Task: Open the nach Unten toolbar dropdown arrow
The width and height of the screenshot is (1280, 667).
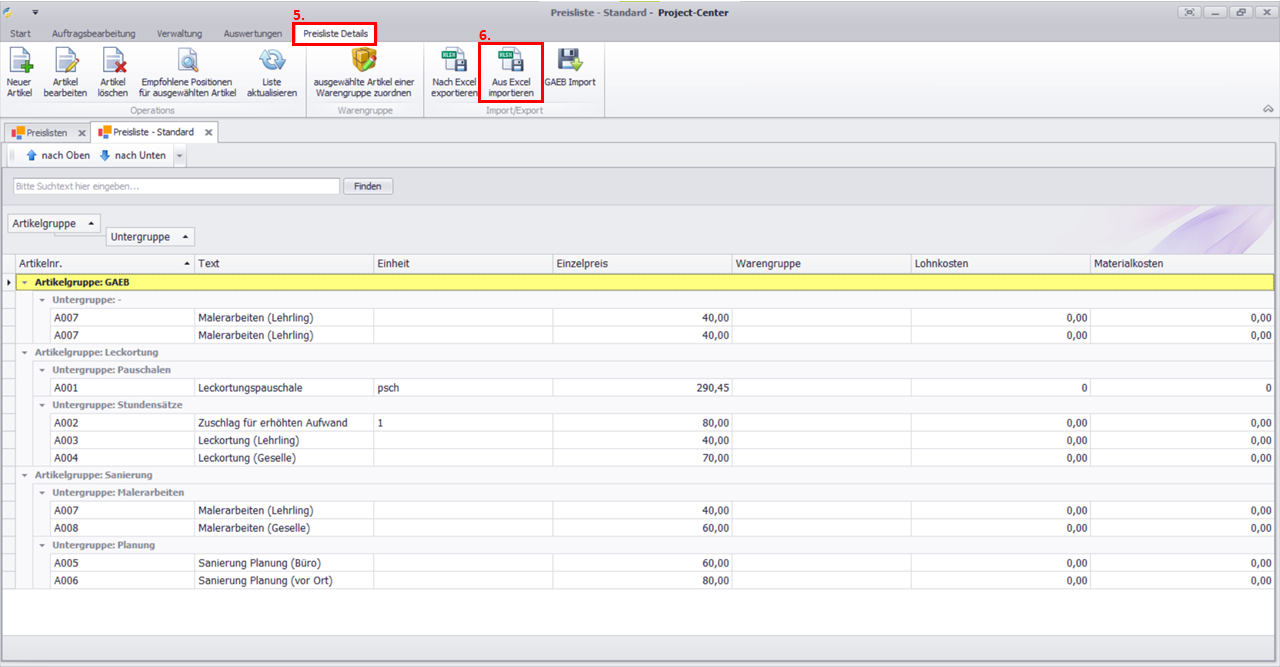Action: point(179,156)
